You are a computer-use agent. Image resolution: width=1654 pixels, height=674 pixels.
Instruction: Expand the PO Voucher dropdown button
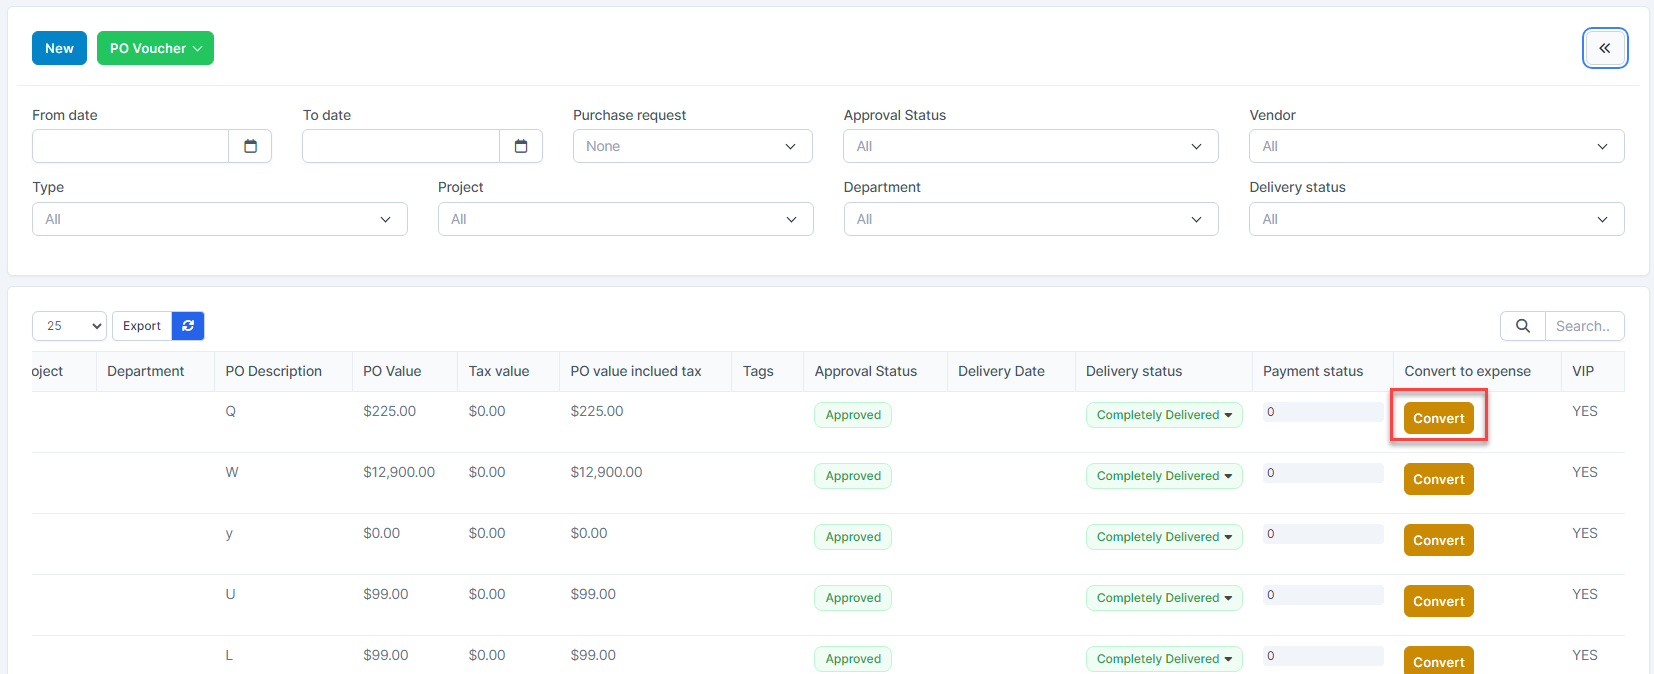155,48
